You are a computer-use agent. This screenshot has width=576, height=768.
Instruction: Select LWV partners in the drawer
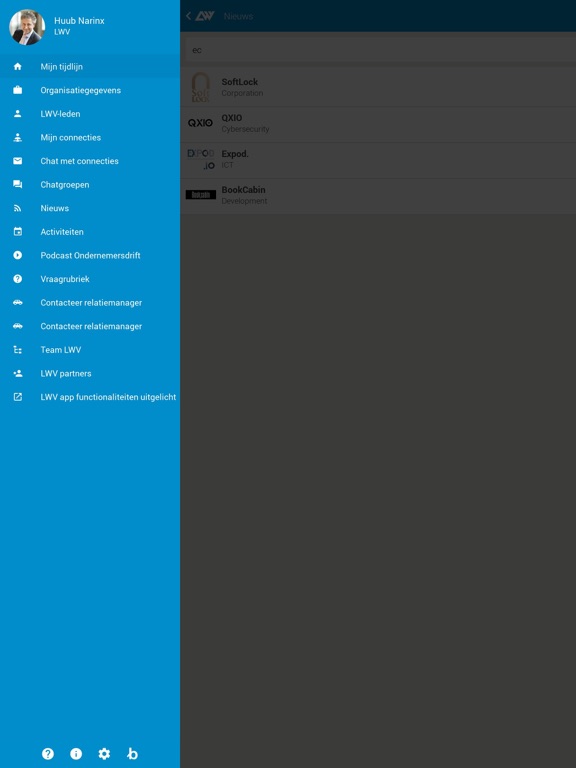tap(90, 373)
